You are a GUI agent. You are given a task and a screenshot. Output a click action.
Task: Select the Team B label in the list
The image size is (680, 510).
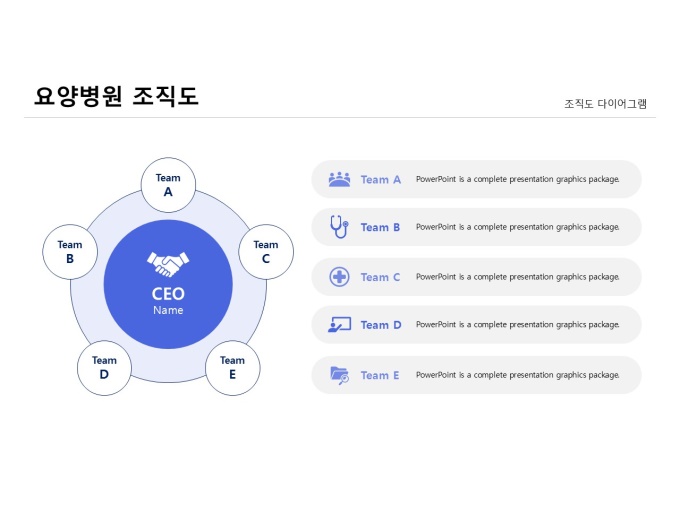(x=380, y=228)
